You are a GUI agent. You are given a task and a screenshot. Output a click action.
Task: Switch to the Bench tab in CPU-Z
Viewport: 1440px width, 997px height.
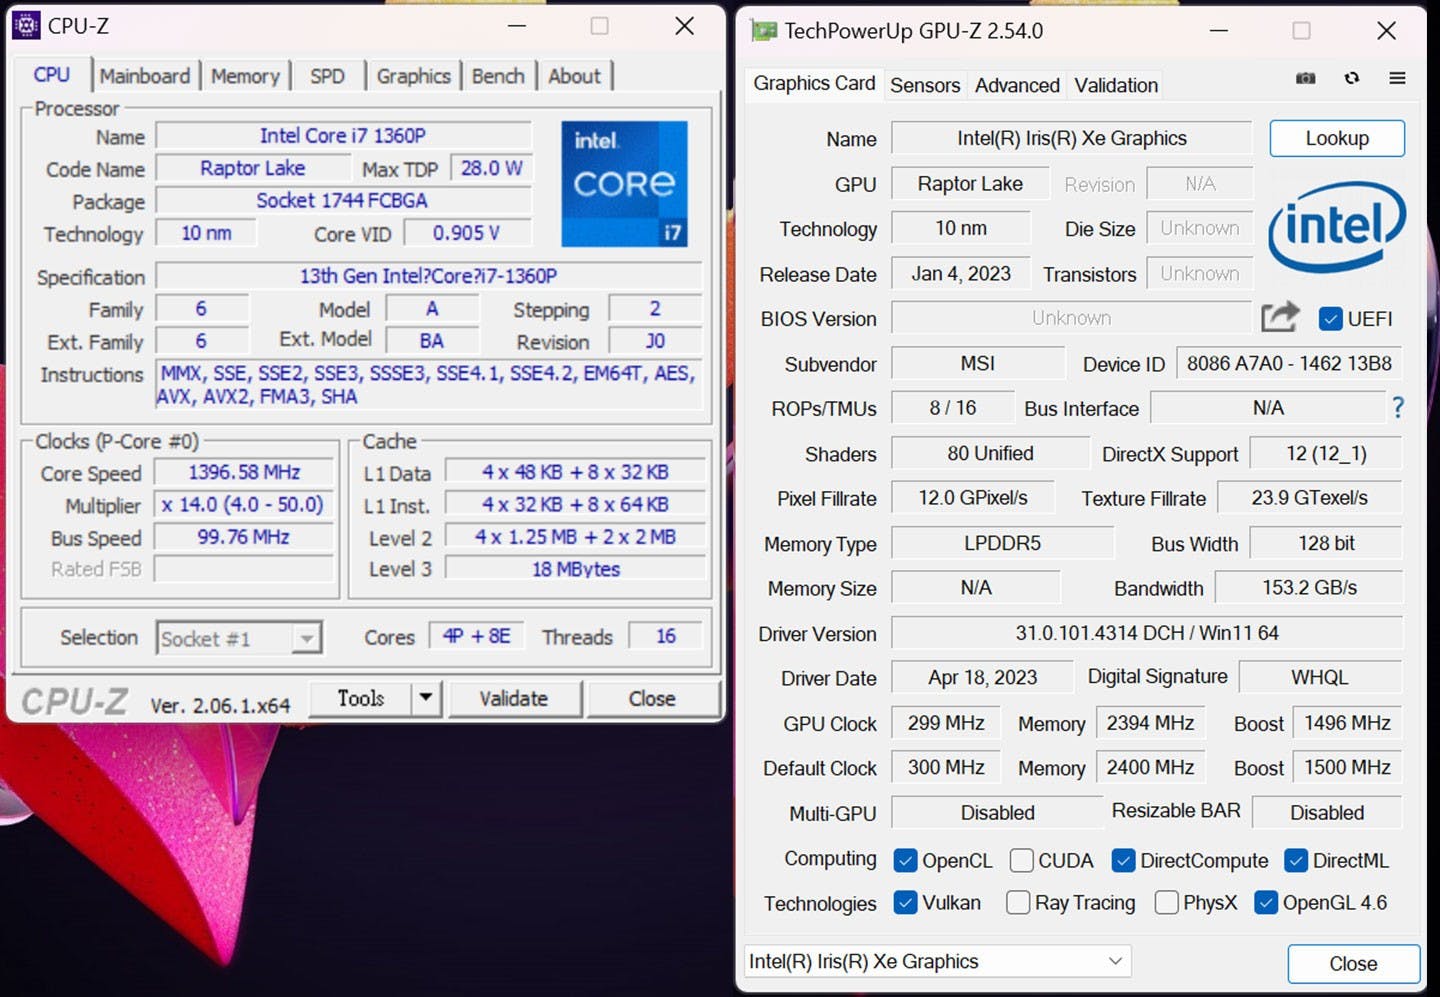(x=498, y=76)
